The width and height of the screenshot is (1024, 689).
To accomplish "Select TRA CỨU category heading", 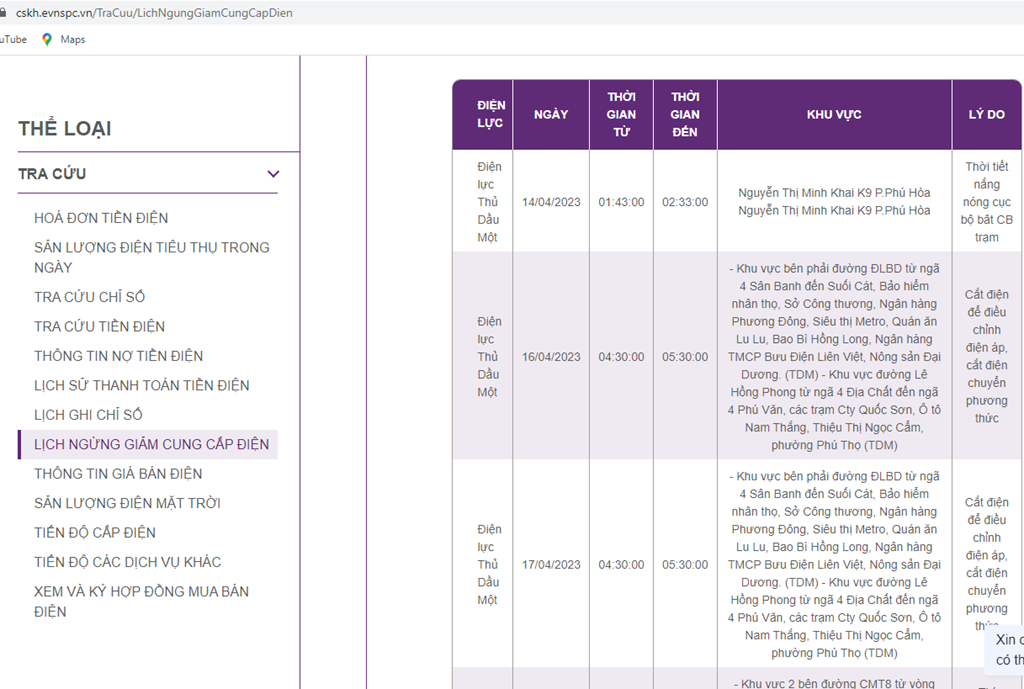I will pos(52,174).
